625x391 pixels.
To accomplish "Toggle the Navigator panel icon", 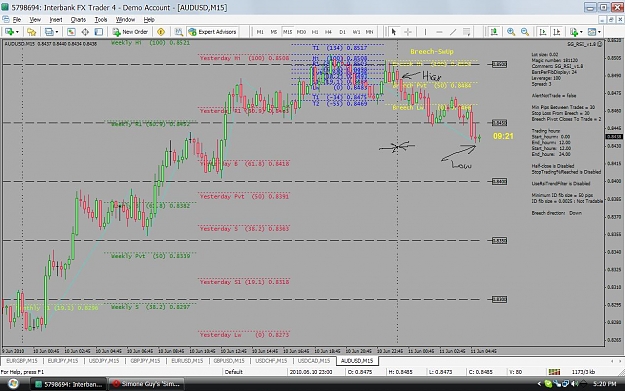I will tap(98, 32).
